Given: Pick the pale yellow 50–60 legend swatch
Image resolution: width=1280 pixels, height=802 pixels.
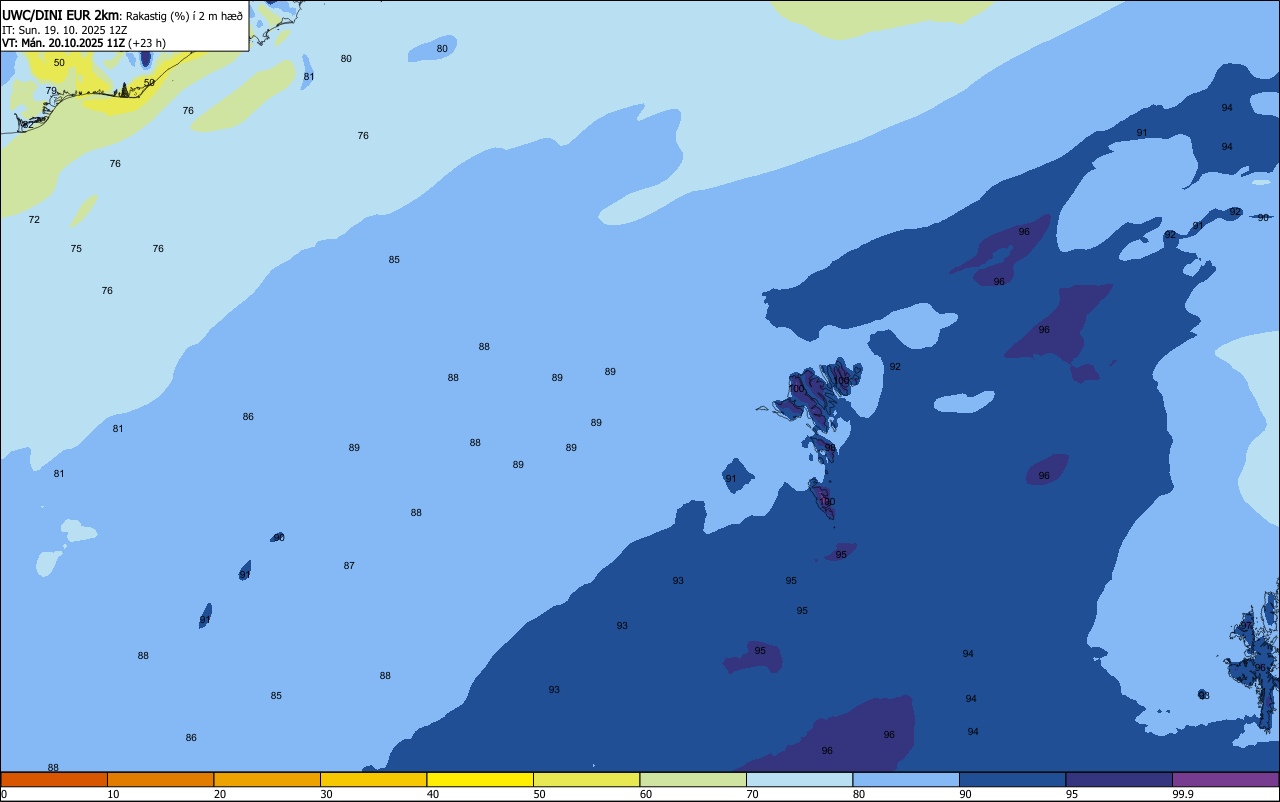Looking at the screenshot, I should (586, 779).
